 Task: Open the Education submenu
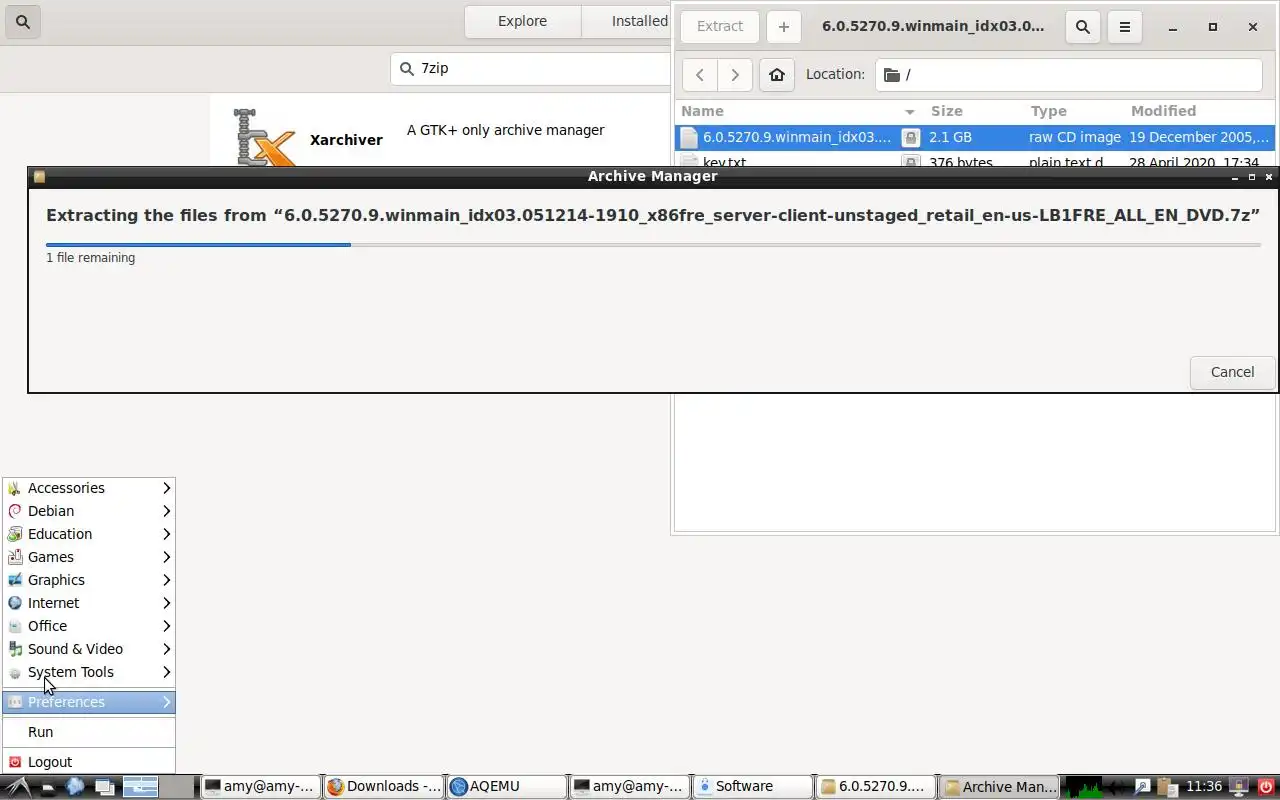pyautogui.click(x=89, y=534)
